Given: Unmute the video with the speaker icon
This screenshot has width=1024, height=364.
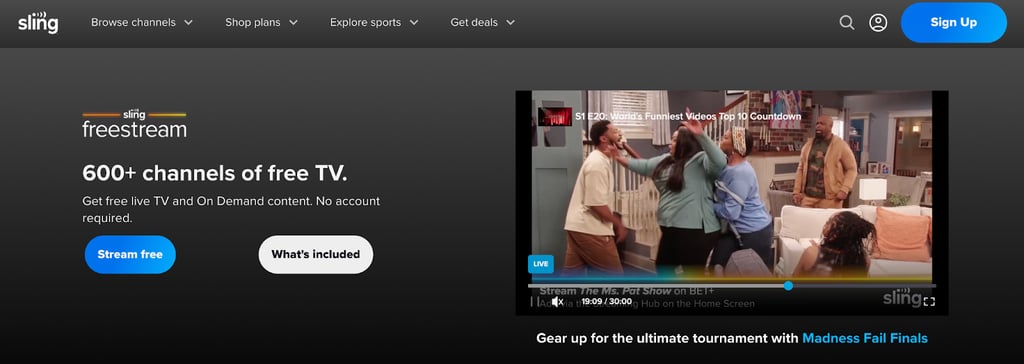Looking at the screenshot, I should (x=557, y=301).
